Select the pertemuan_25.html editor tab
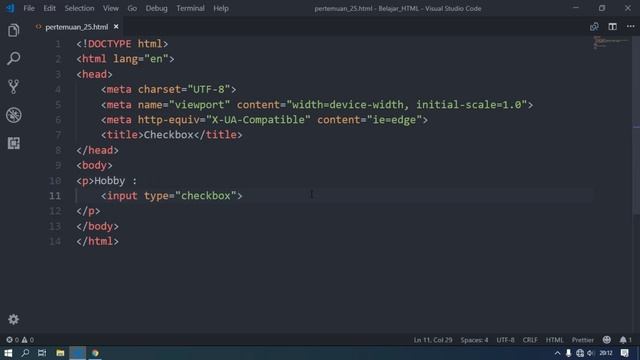Viewport: 640px width, 360px height. (77, 27)
